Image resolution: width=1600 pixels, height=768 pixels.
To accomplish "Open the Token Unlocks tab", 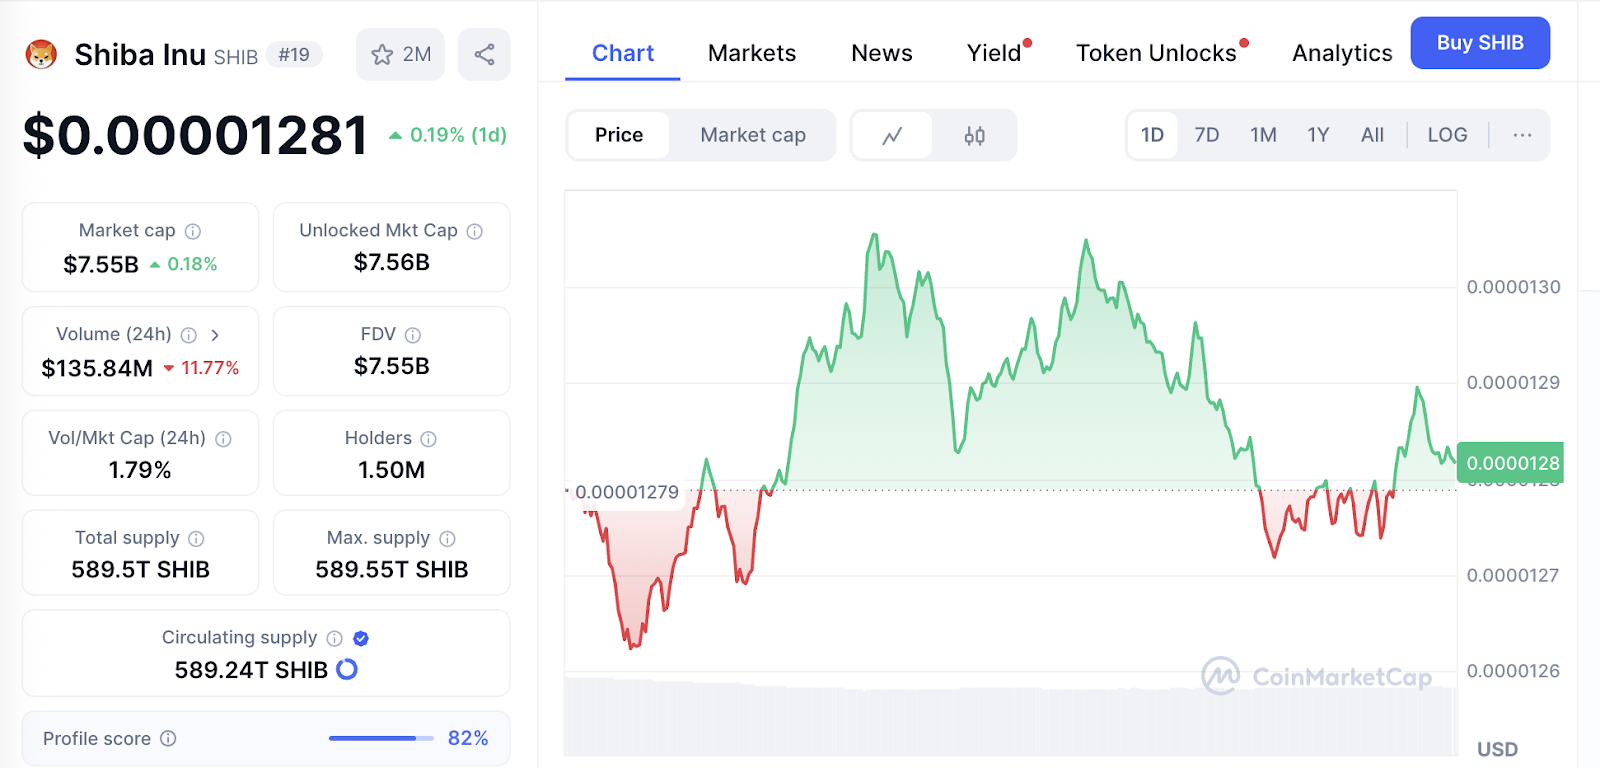I will pos(1157,53).
